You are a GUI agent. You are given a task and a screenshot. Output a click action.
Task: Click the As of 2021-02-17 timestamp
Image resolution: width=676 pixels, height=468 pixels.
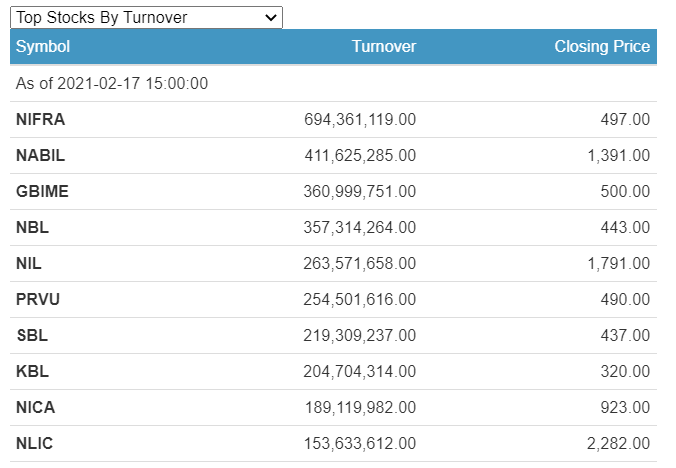point(112,83)
